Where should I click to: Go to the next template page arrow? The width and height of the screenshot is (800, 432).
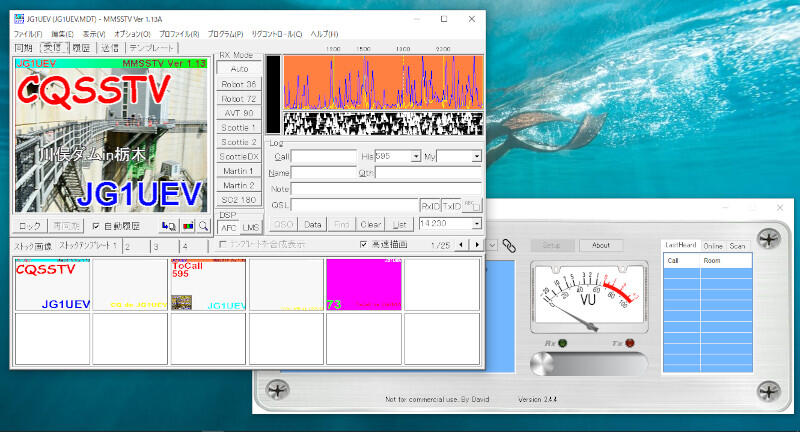[x=477, y=245]
